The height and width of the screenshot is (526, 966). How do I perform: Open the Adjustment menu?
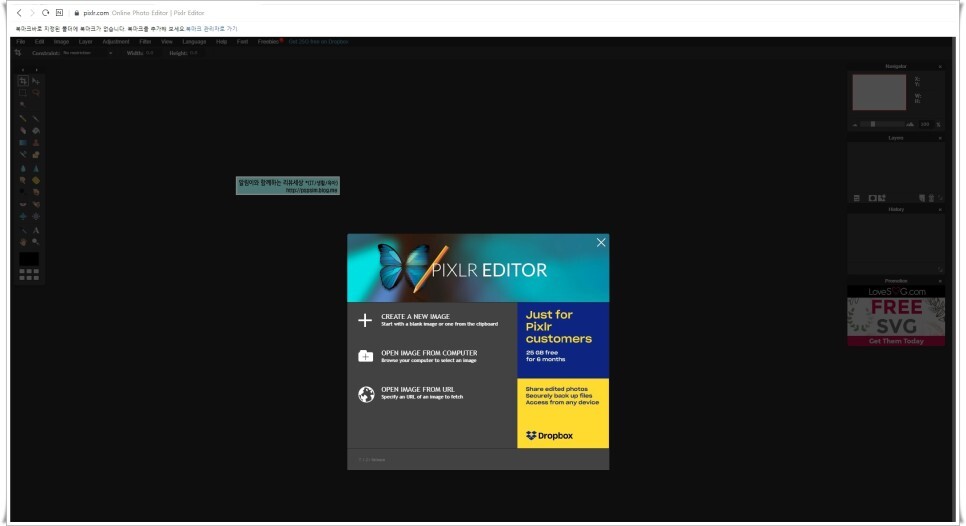pos(116,42)
